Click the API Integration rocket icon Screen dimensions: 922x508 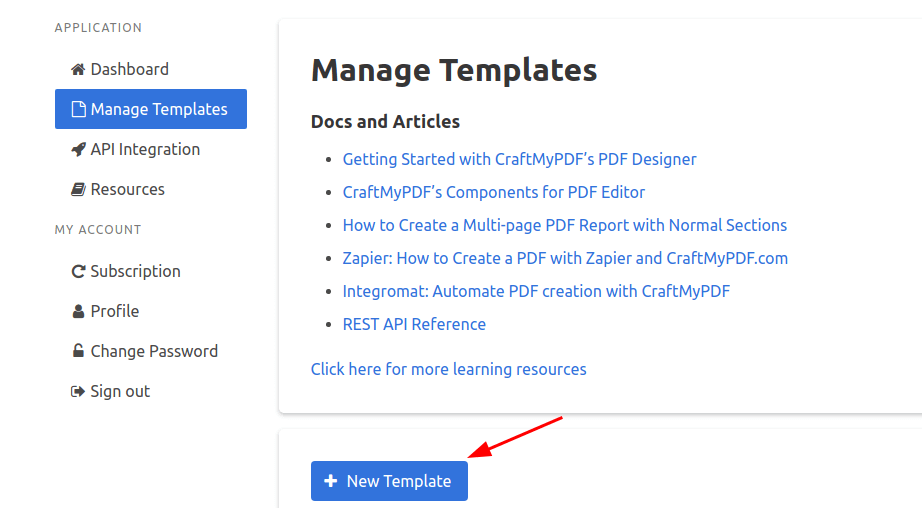pos(78,149)
